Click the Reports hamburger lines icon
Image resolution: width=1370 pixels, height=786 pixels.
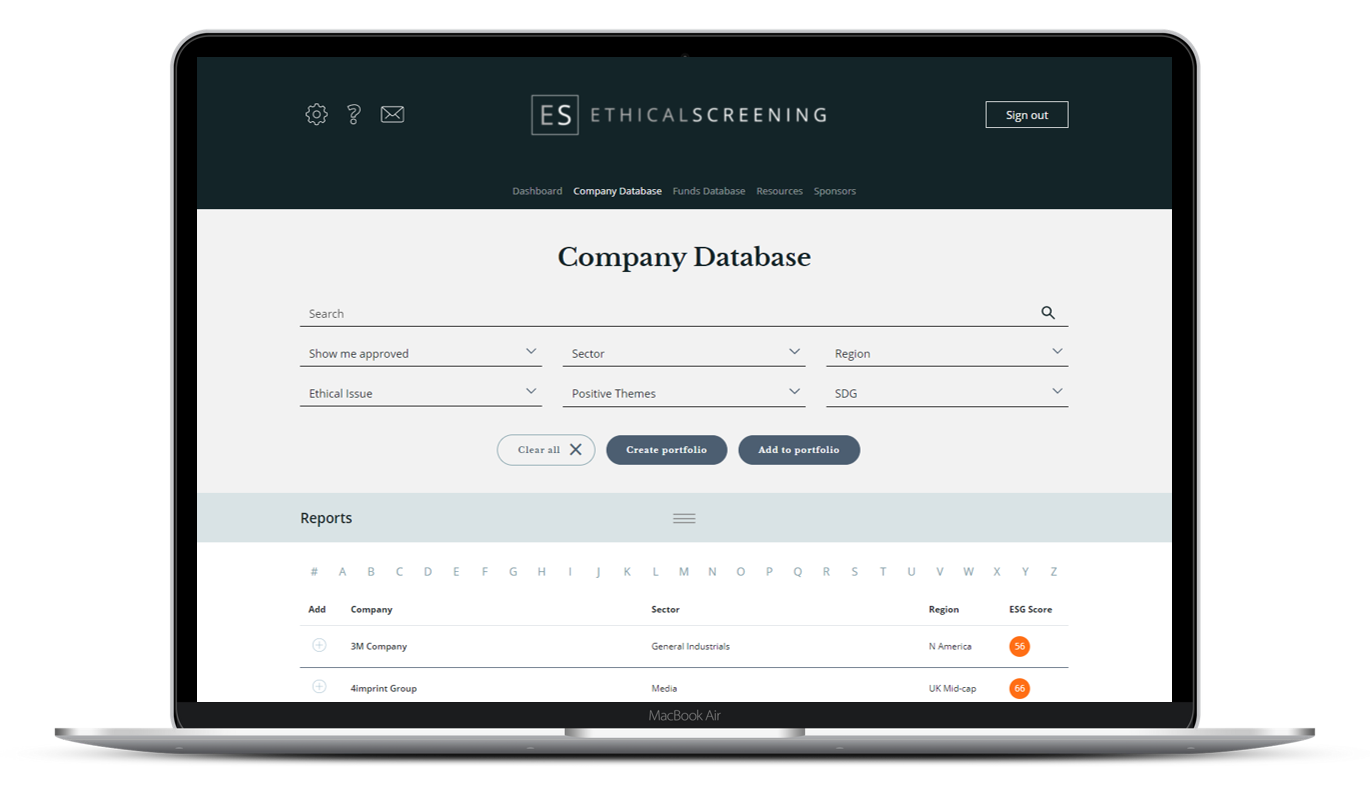[x=684, y=518]
